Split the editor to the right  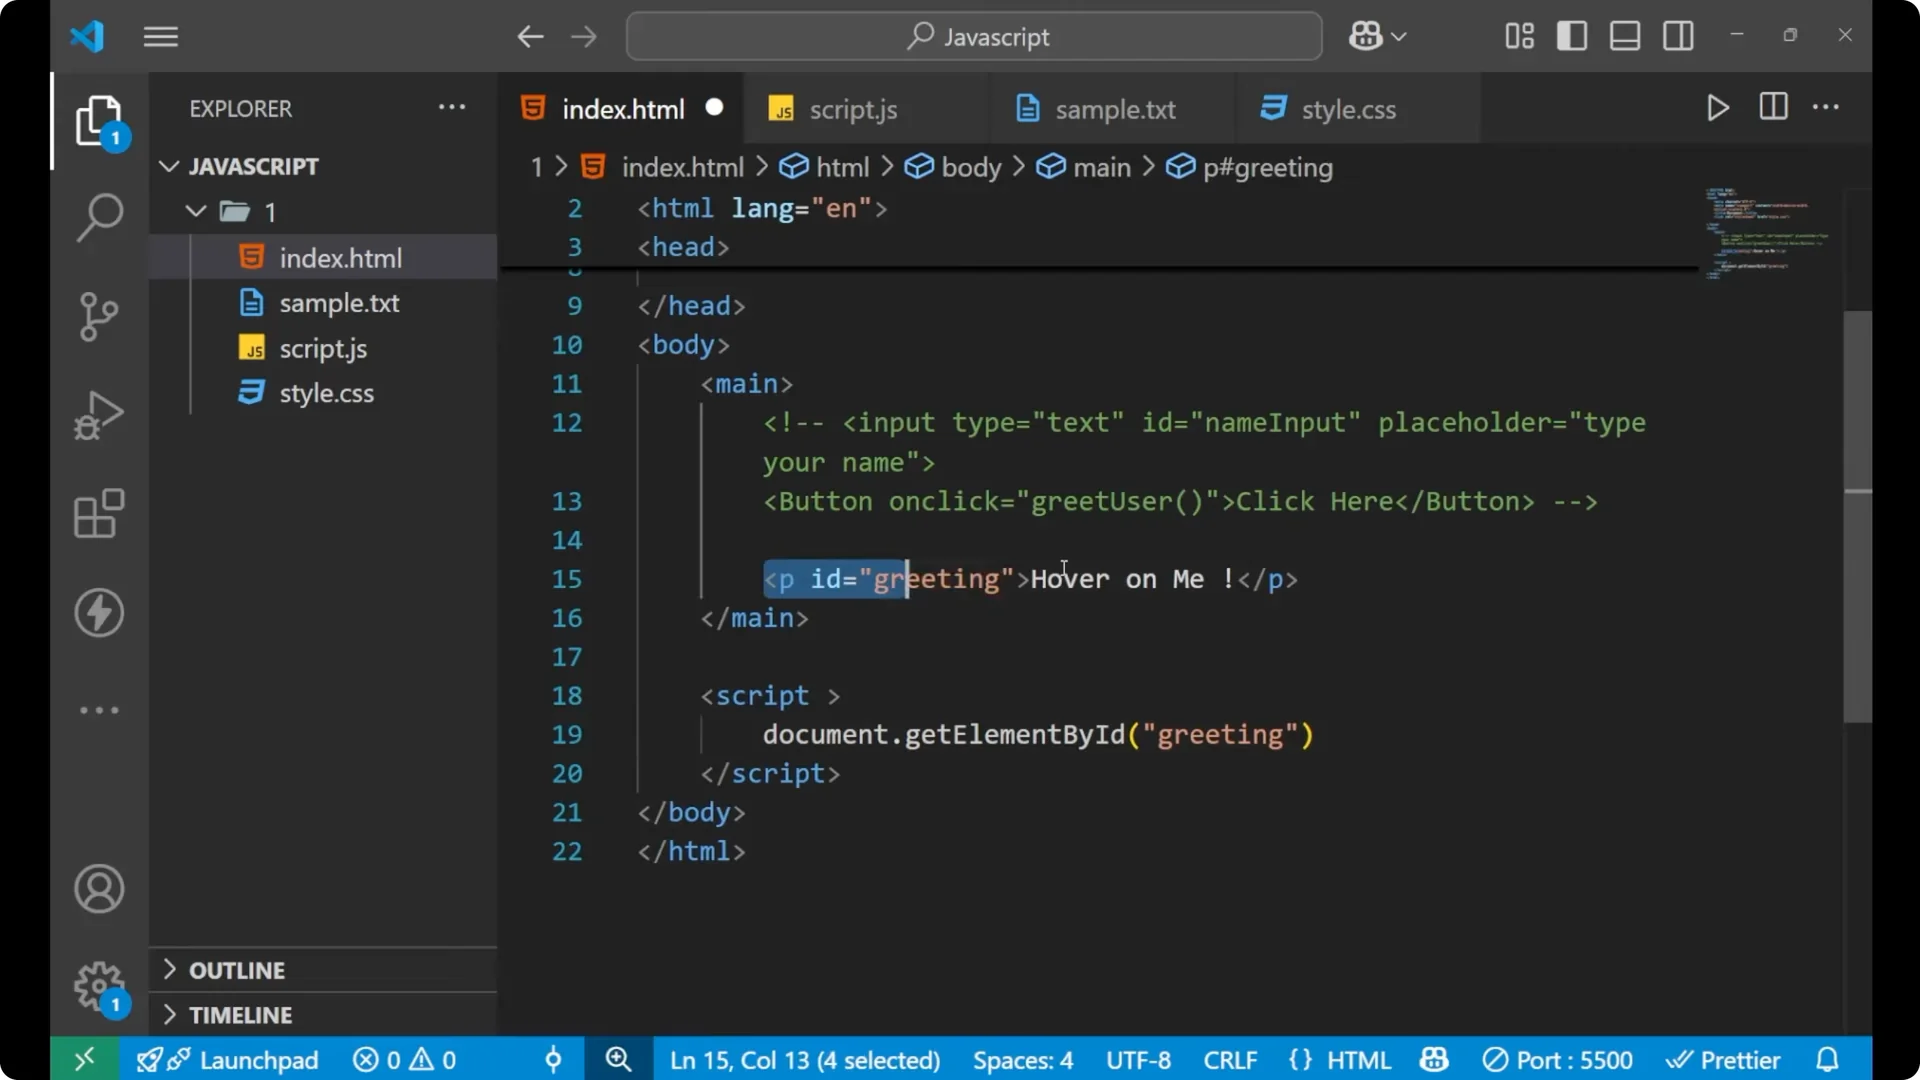(x=1773, y=107)
